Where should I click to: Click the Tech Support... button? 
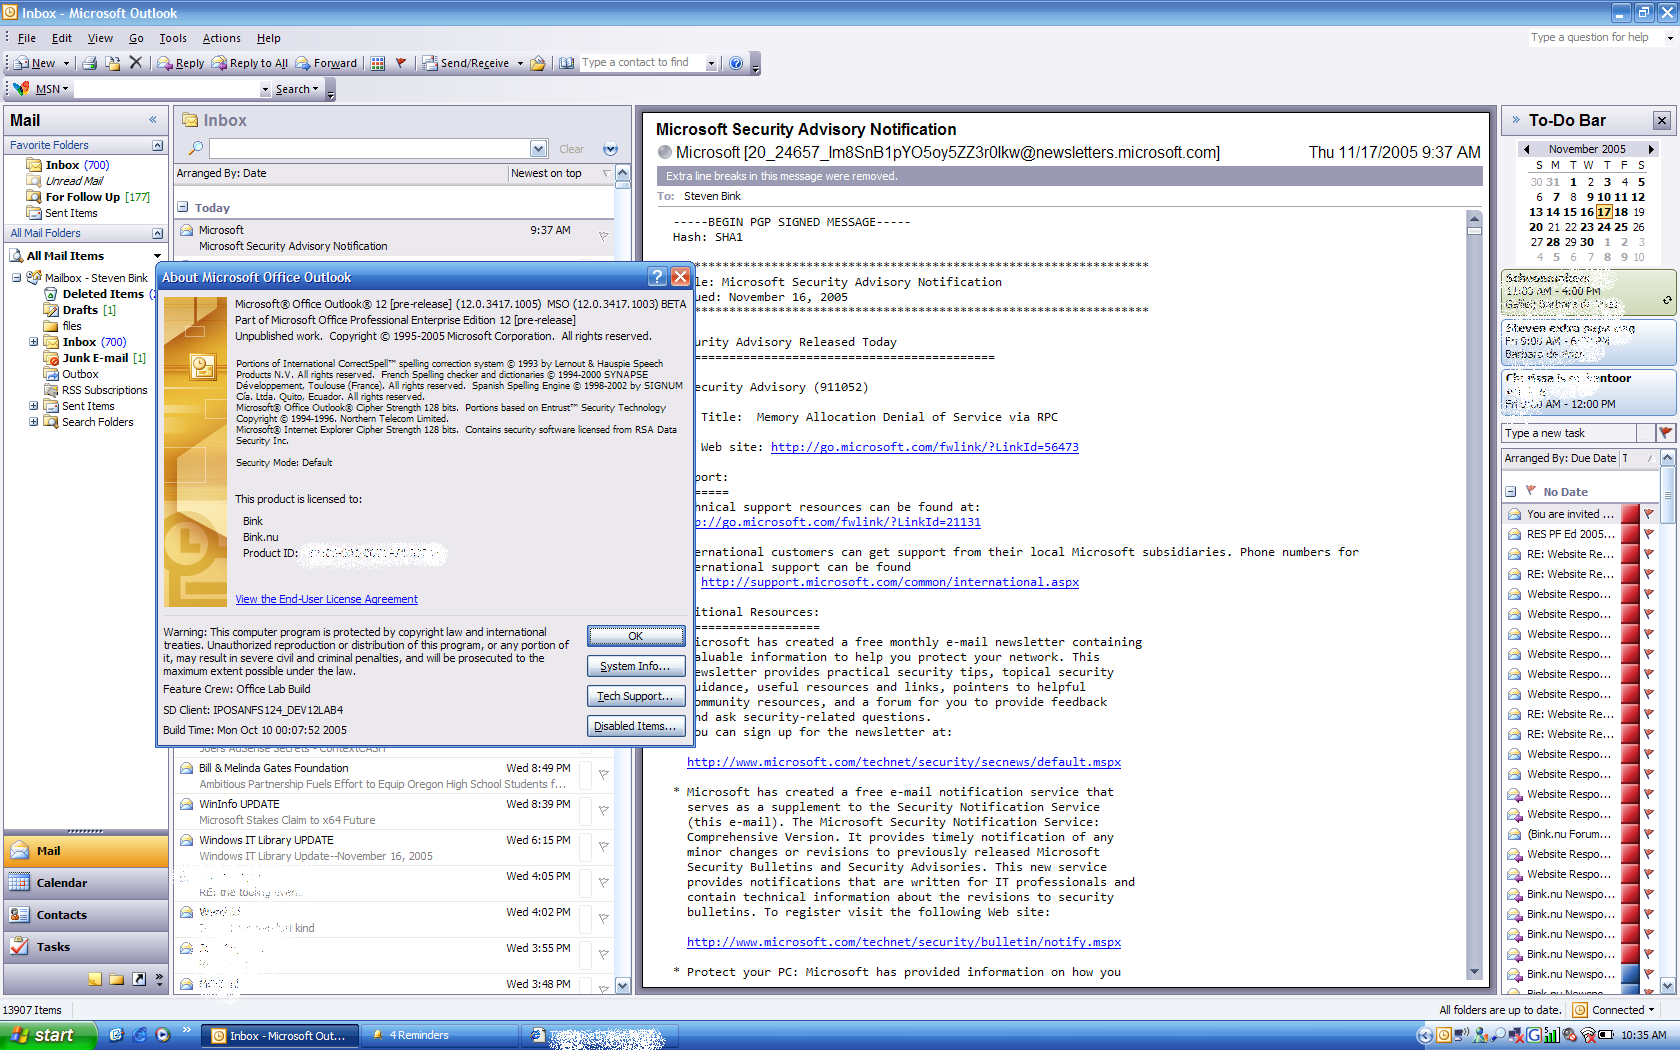[636, 696]
